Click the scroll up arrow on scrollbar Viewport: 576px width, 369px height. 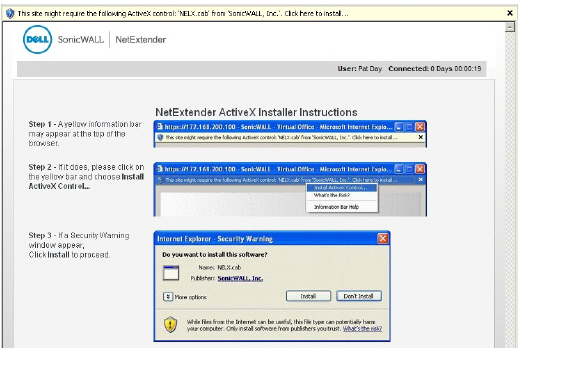click(x=510, y=27)
